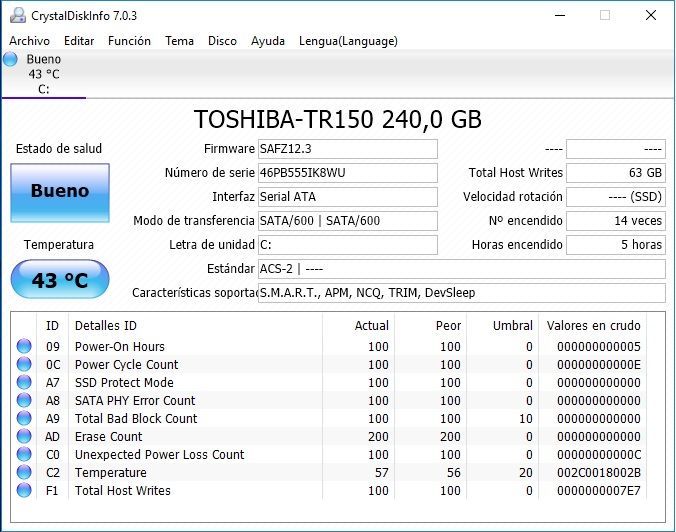Click the status orb next to SSD Protect Mode
This screenshot has height=532, width=676.
23,383
